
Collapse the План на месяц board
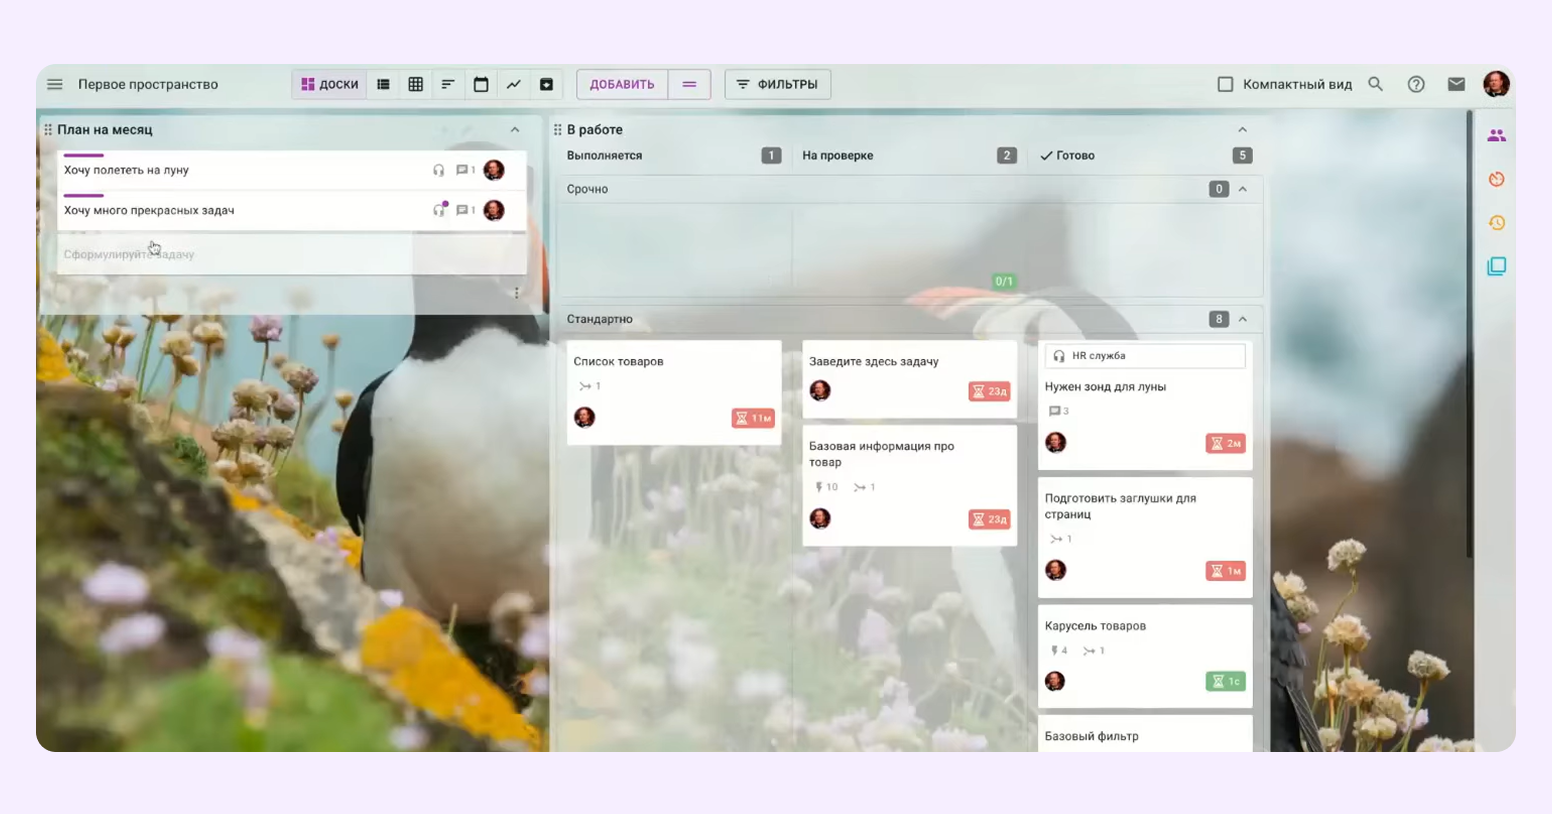[515, 130]
